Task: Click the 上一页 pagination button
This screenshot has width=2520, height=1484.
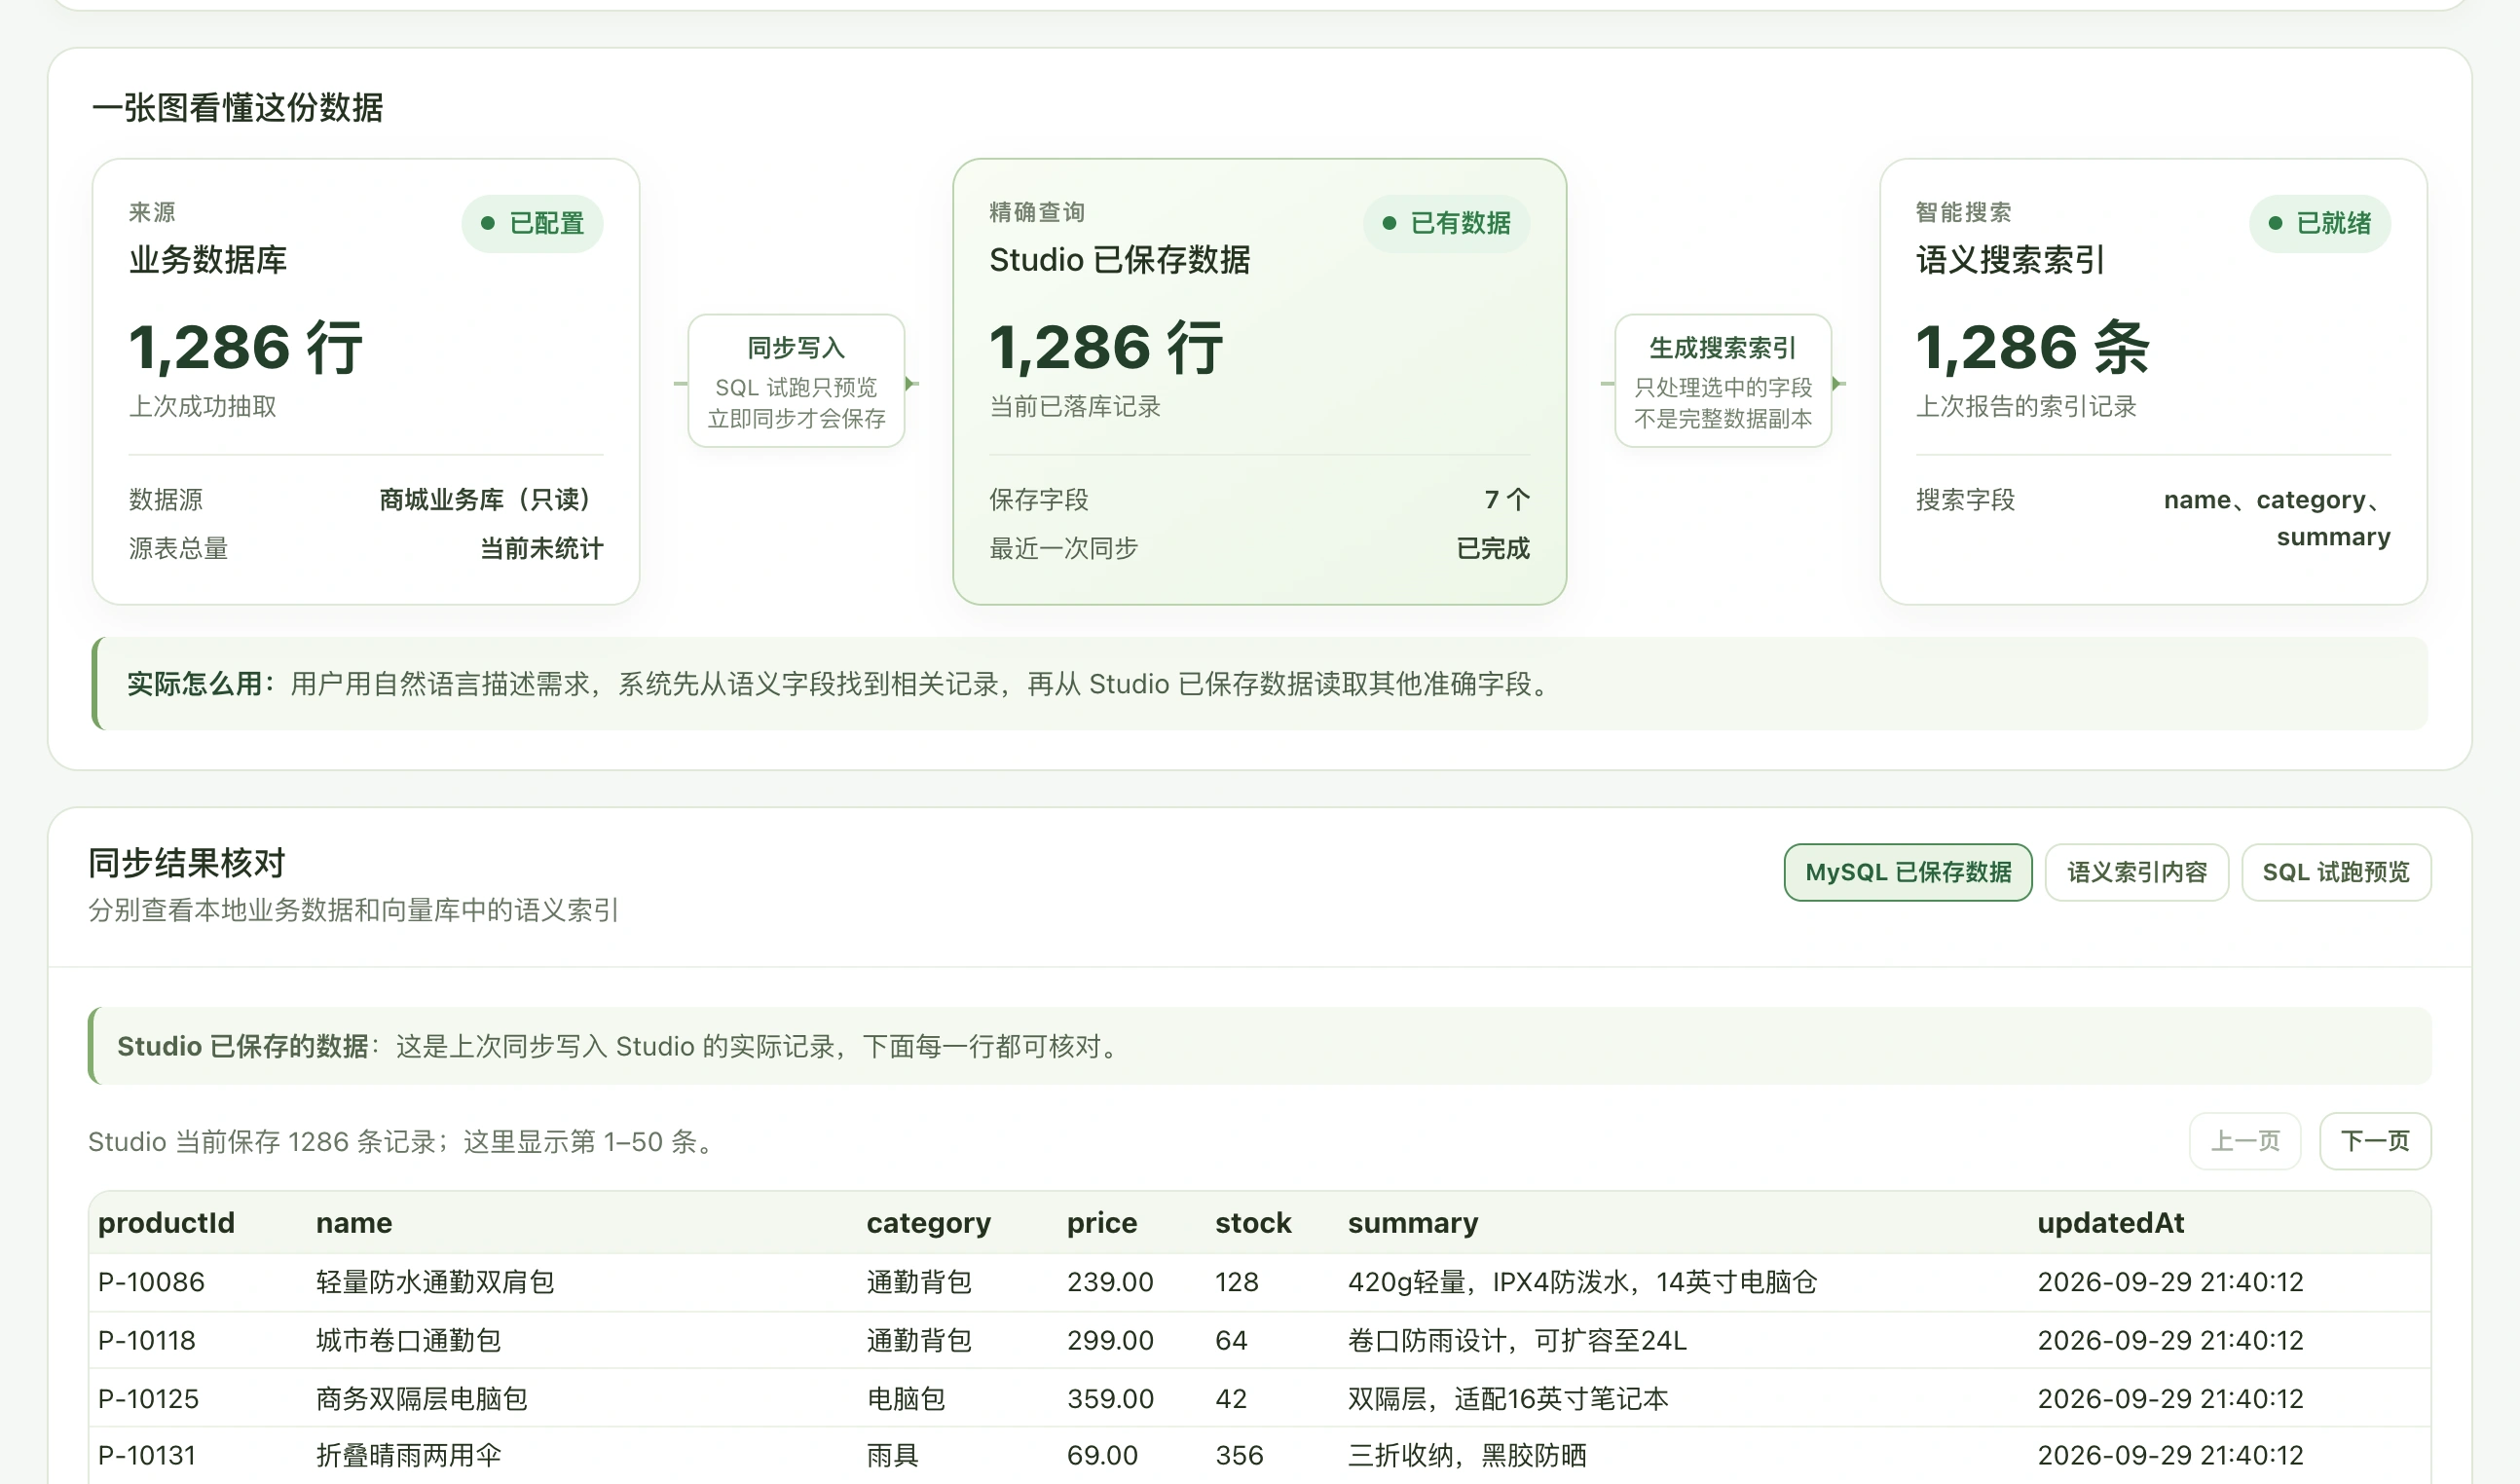Action: pyautogui.click(x=2244, y=1141)
